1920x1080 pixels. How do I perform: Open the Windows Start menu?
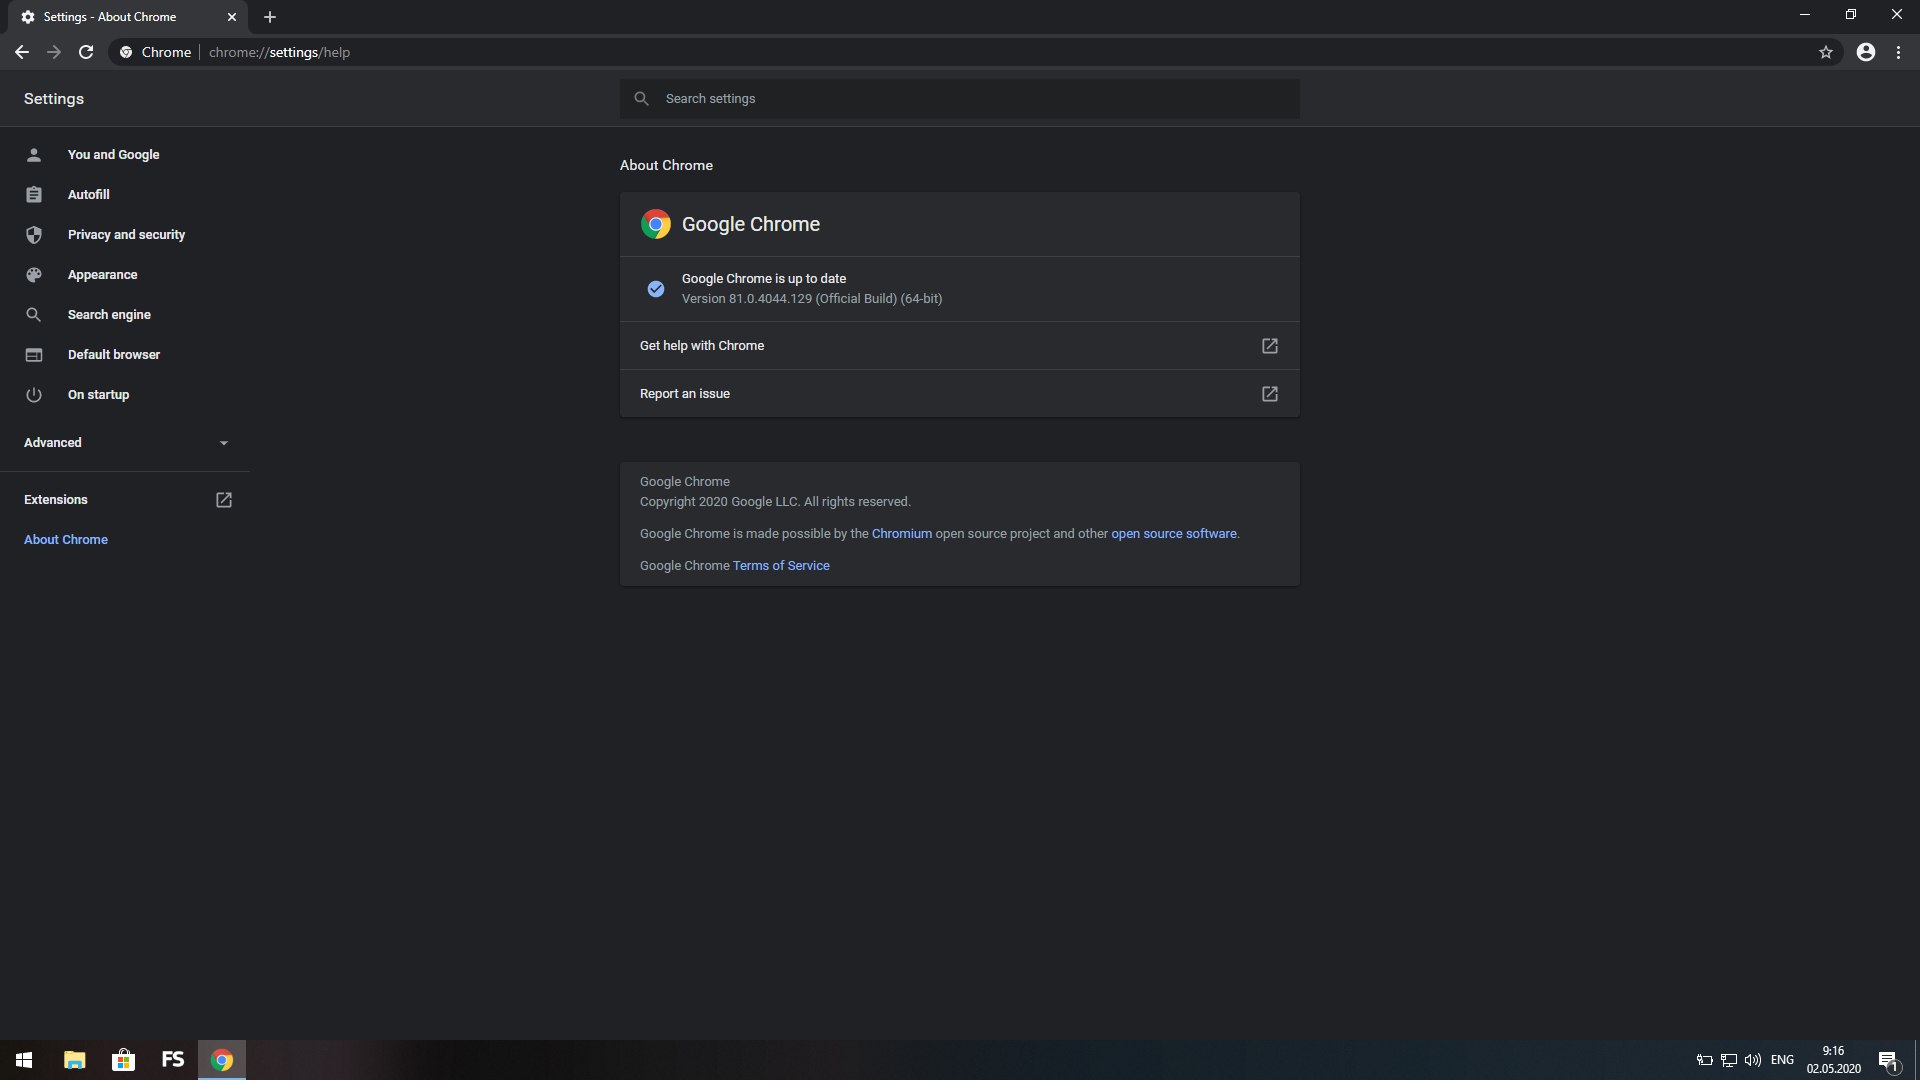pyautogui.click(x=24, y=1060)
